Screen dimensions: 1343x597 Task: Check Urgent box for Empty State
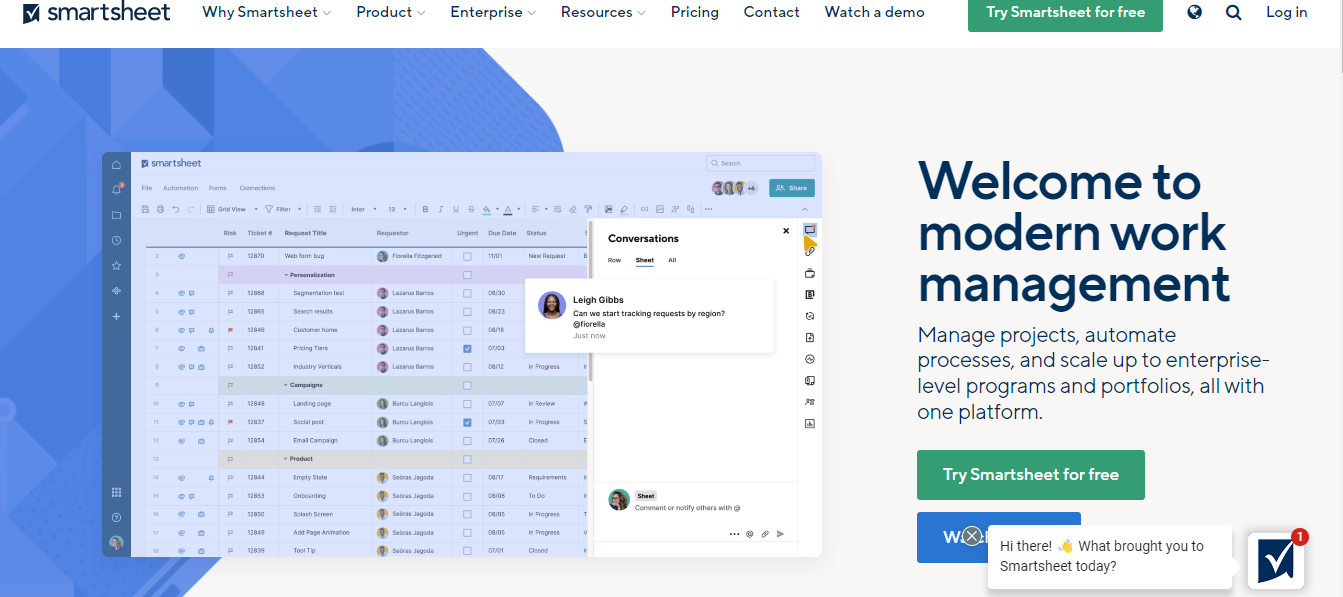[x=467, y=477]
